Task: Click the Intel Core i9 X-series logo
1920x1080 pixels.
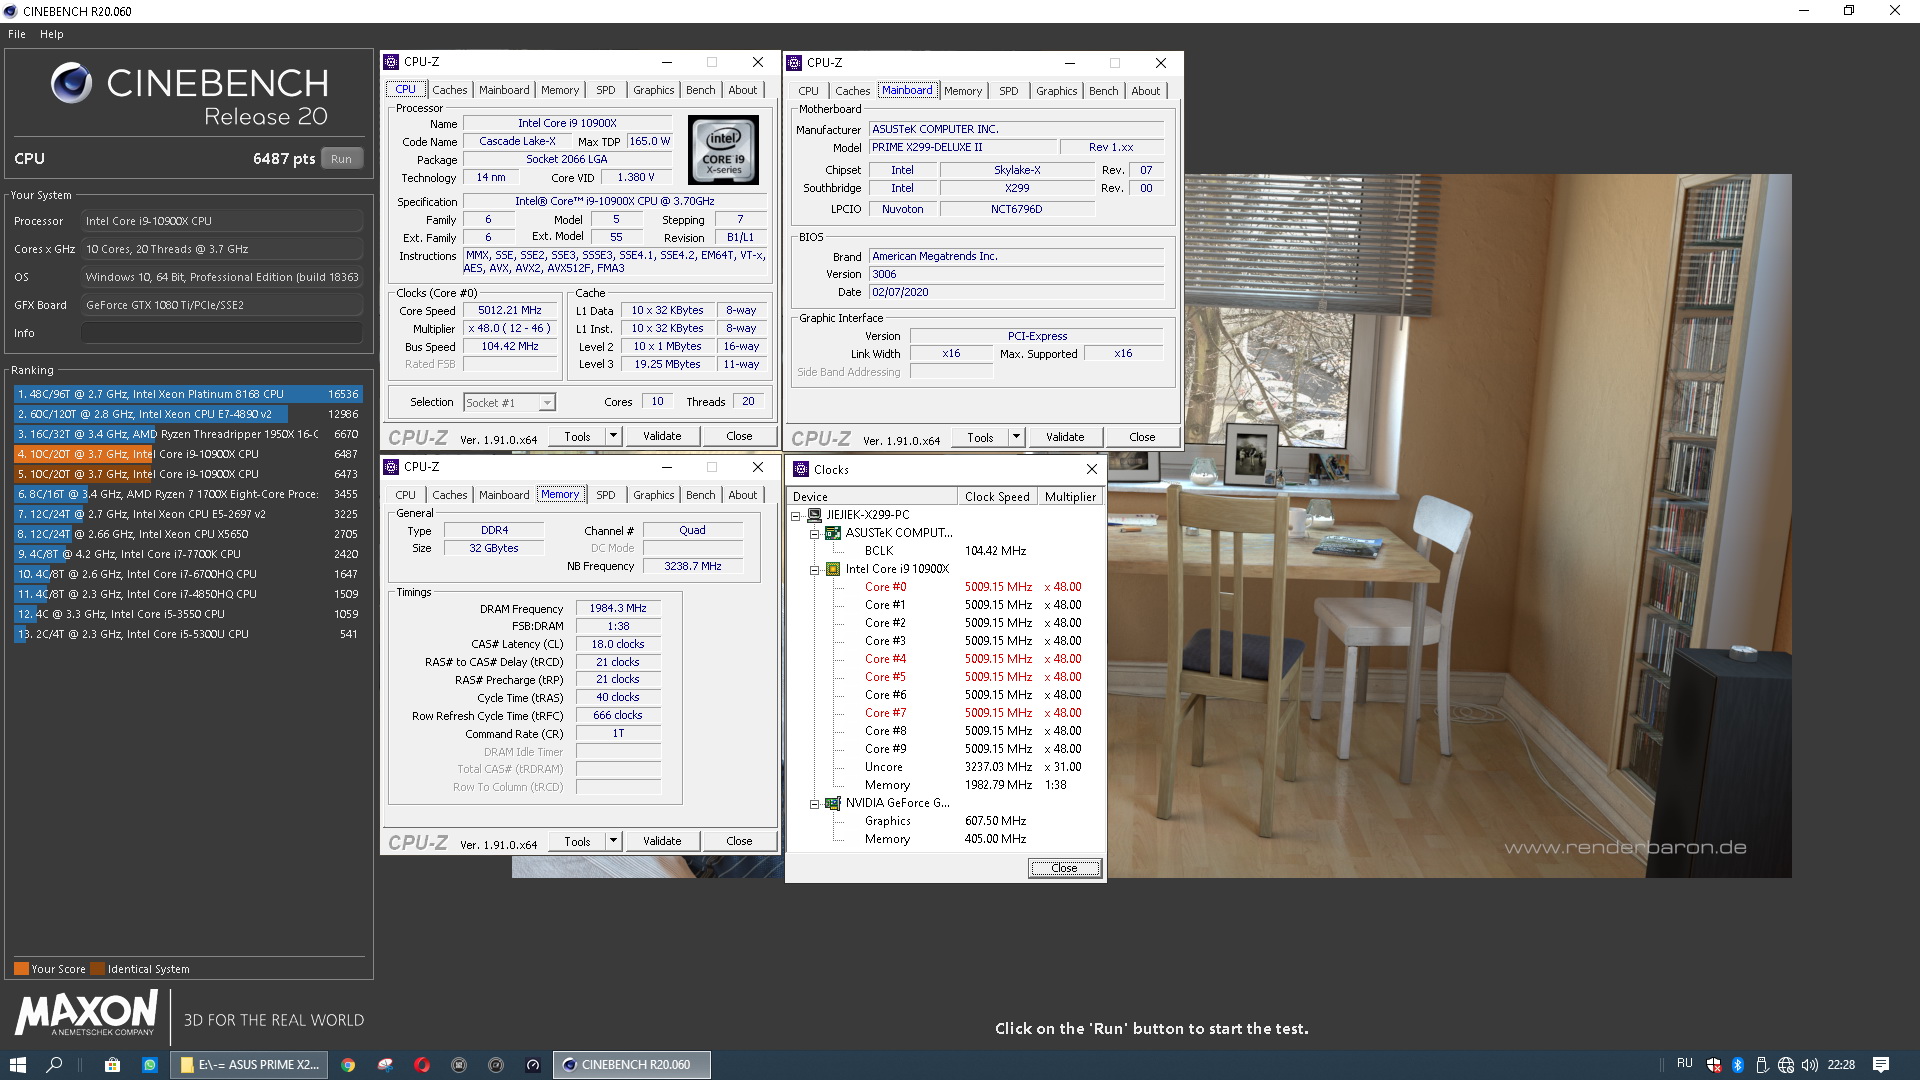Action: point(723,150)
